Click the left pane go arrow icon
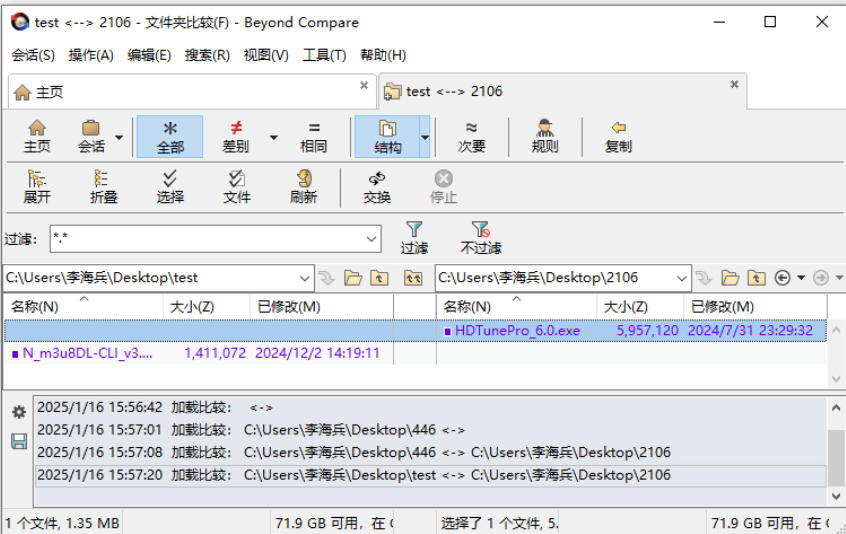This screenshot has height=534, width=846. coord(326,278)
